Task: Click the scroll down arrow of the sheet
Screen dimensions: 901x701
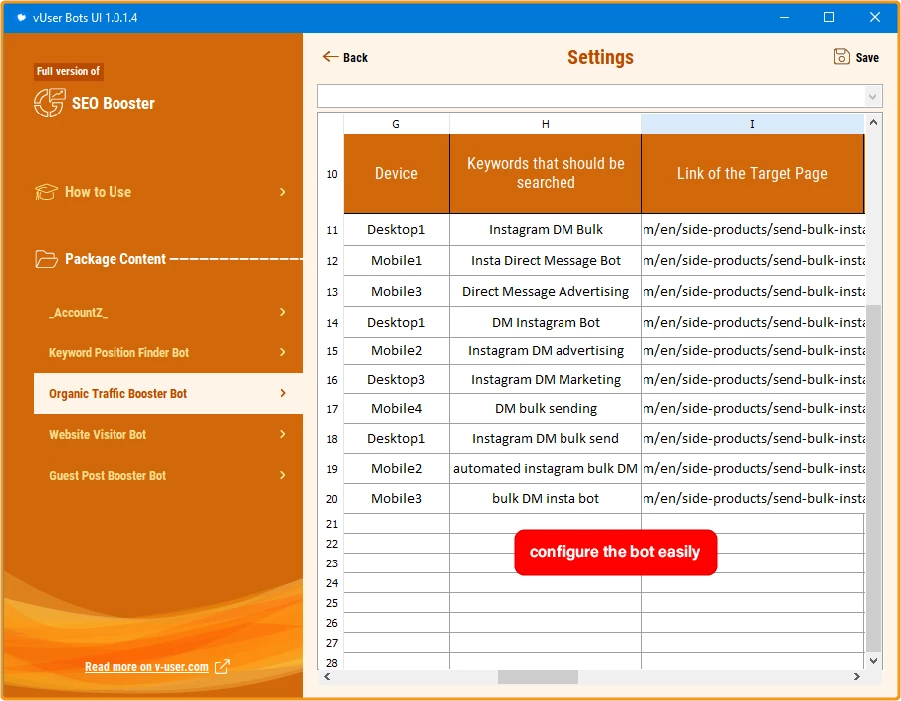Action: click(x=873, y=661)
